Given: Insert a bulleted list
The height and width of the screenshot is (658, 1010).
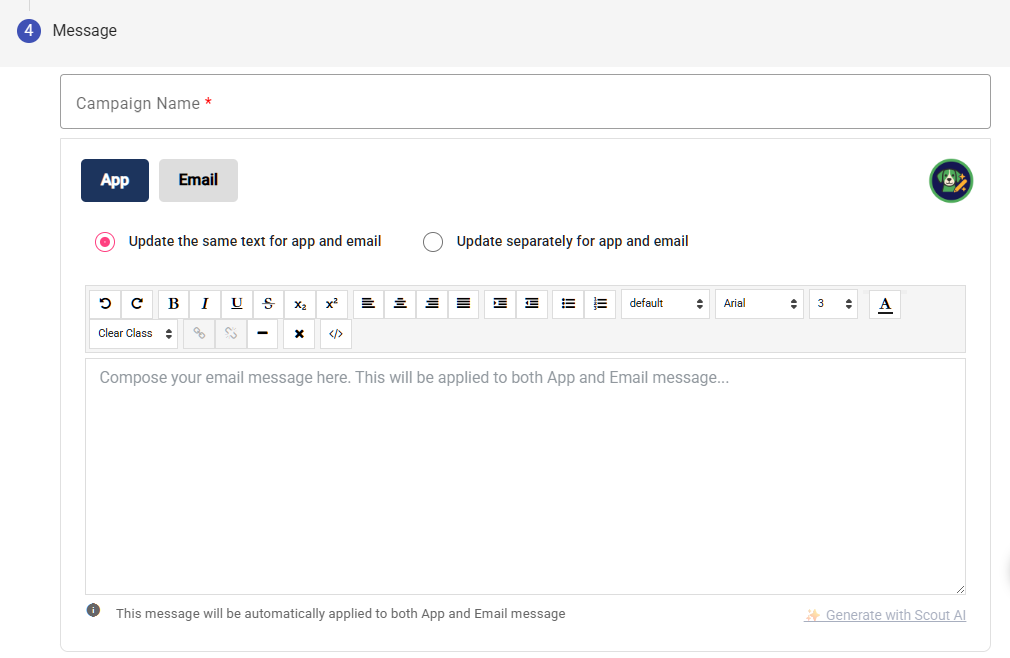Looking at the screenshot, I should coord(568,303).
